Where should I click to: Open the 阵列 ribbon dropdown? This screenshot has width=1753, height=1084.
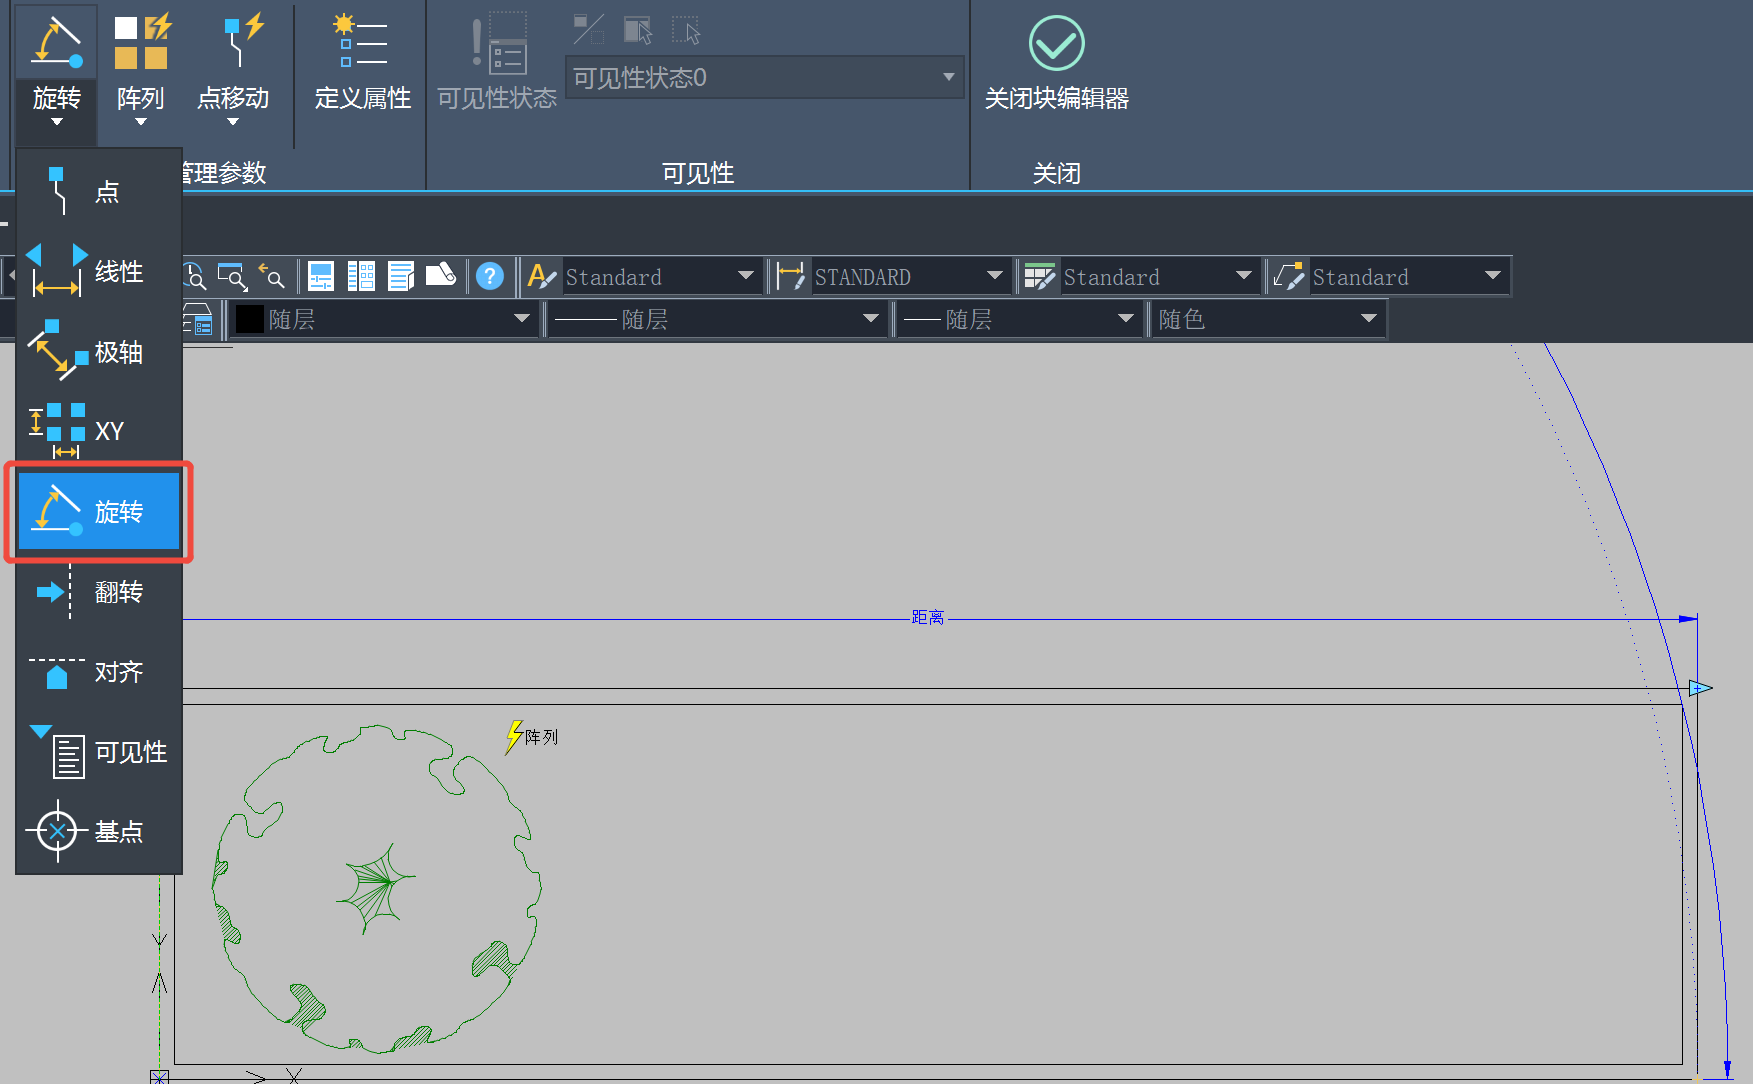pyautogui.click(x=140, y=121)
